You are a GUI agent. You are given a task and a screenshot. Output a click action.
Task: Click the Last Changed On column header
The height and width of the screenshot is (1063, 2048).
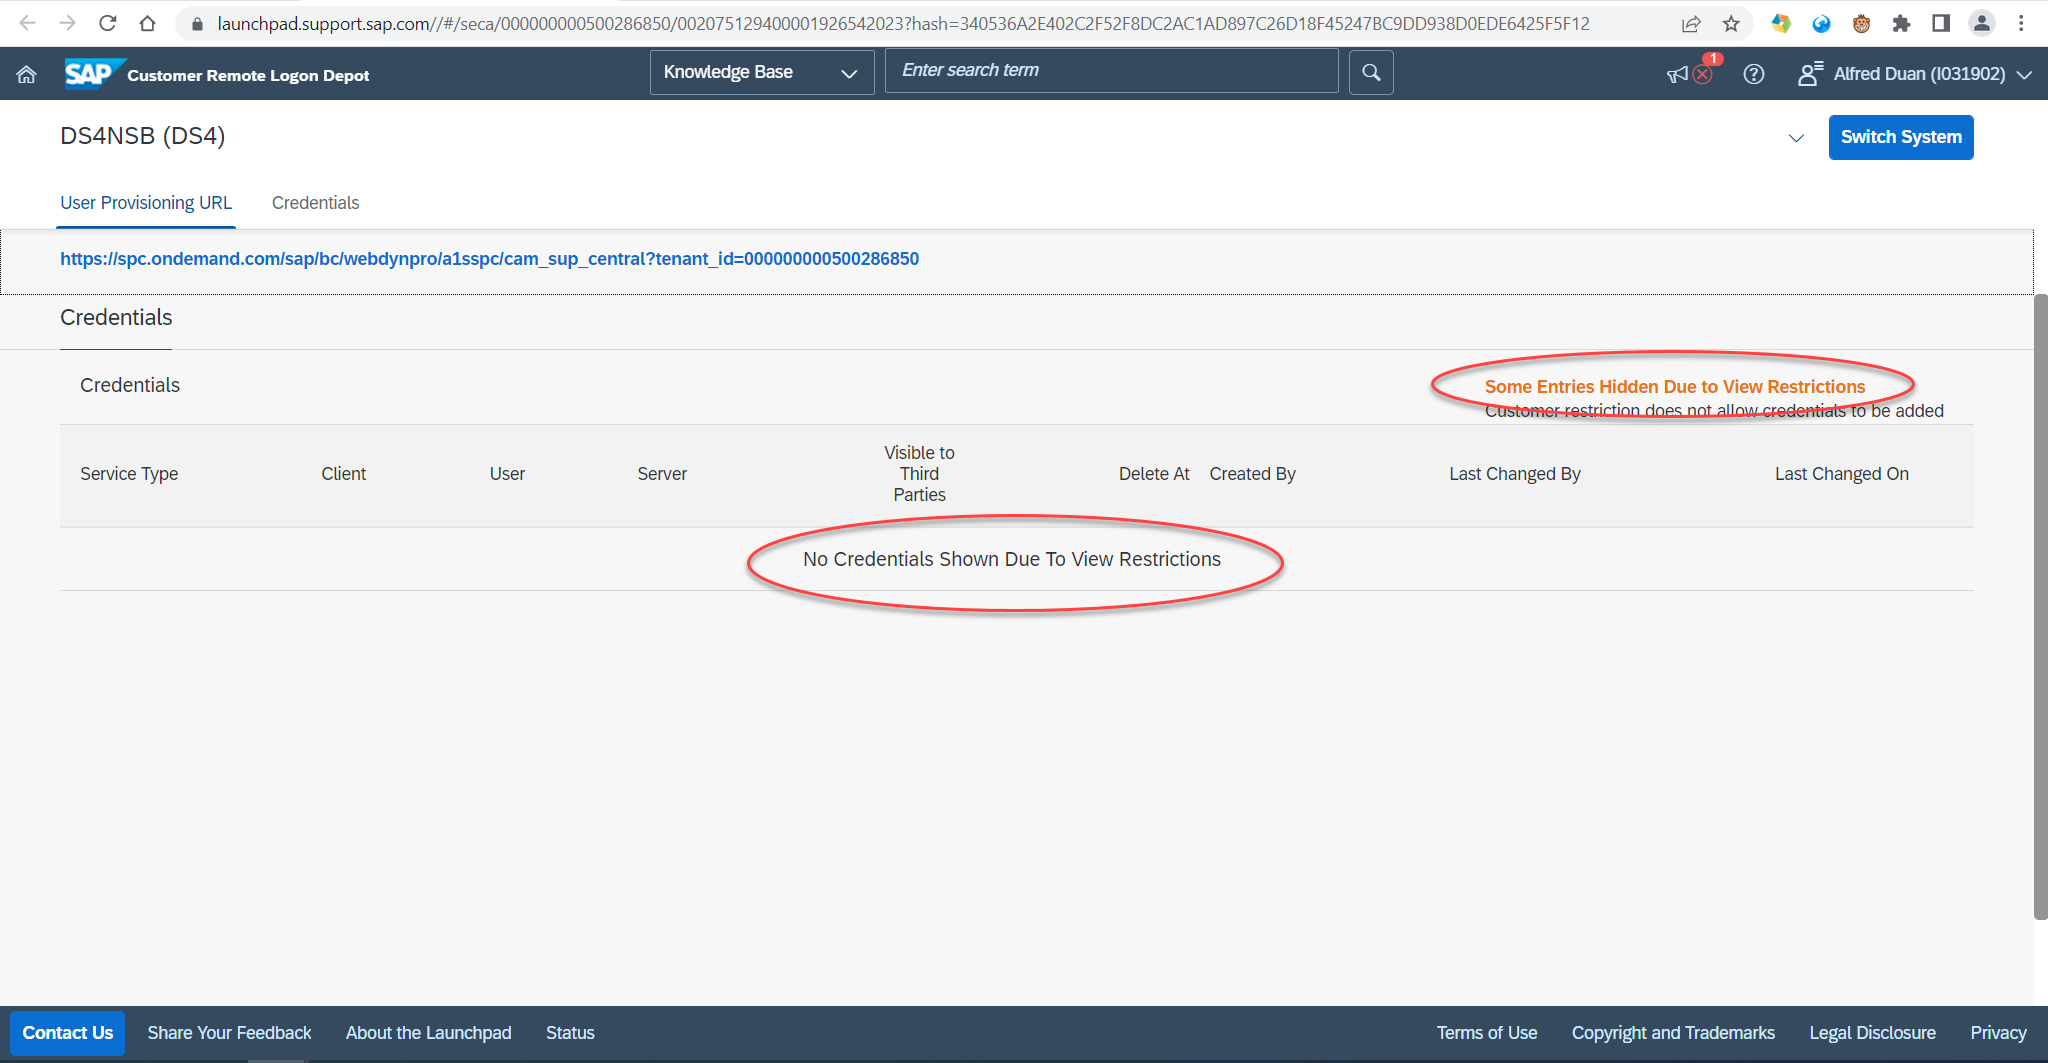point(1841,474)
